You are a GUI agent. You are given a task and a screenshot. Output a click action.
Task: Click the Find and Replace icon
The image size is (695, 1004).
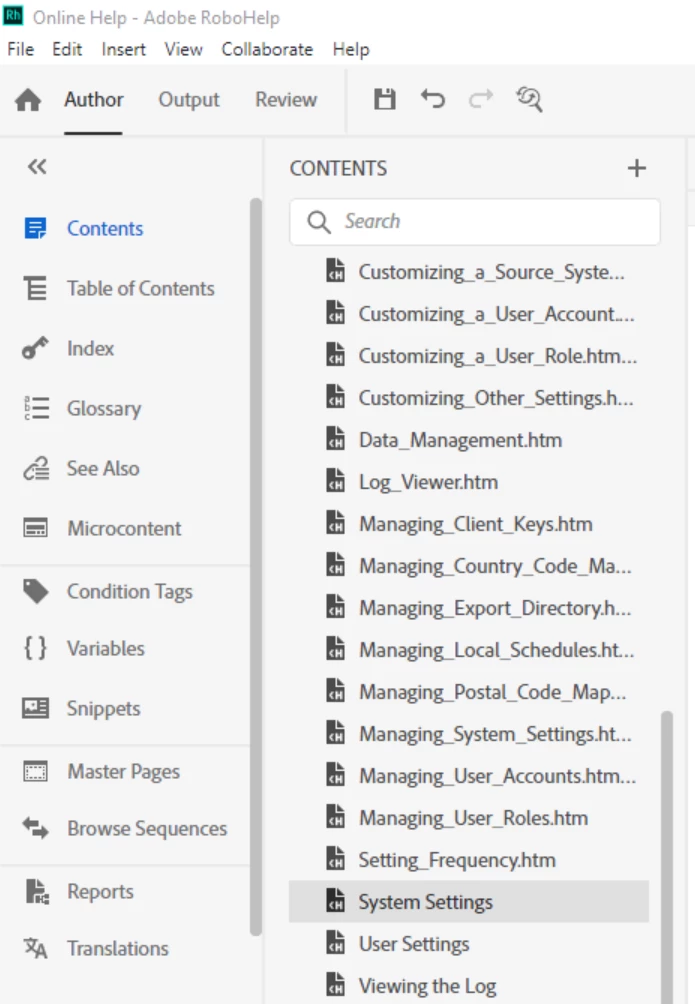tap(529, 99)
